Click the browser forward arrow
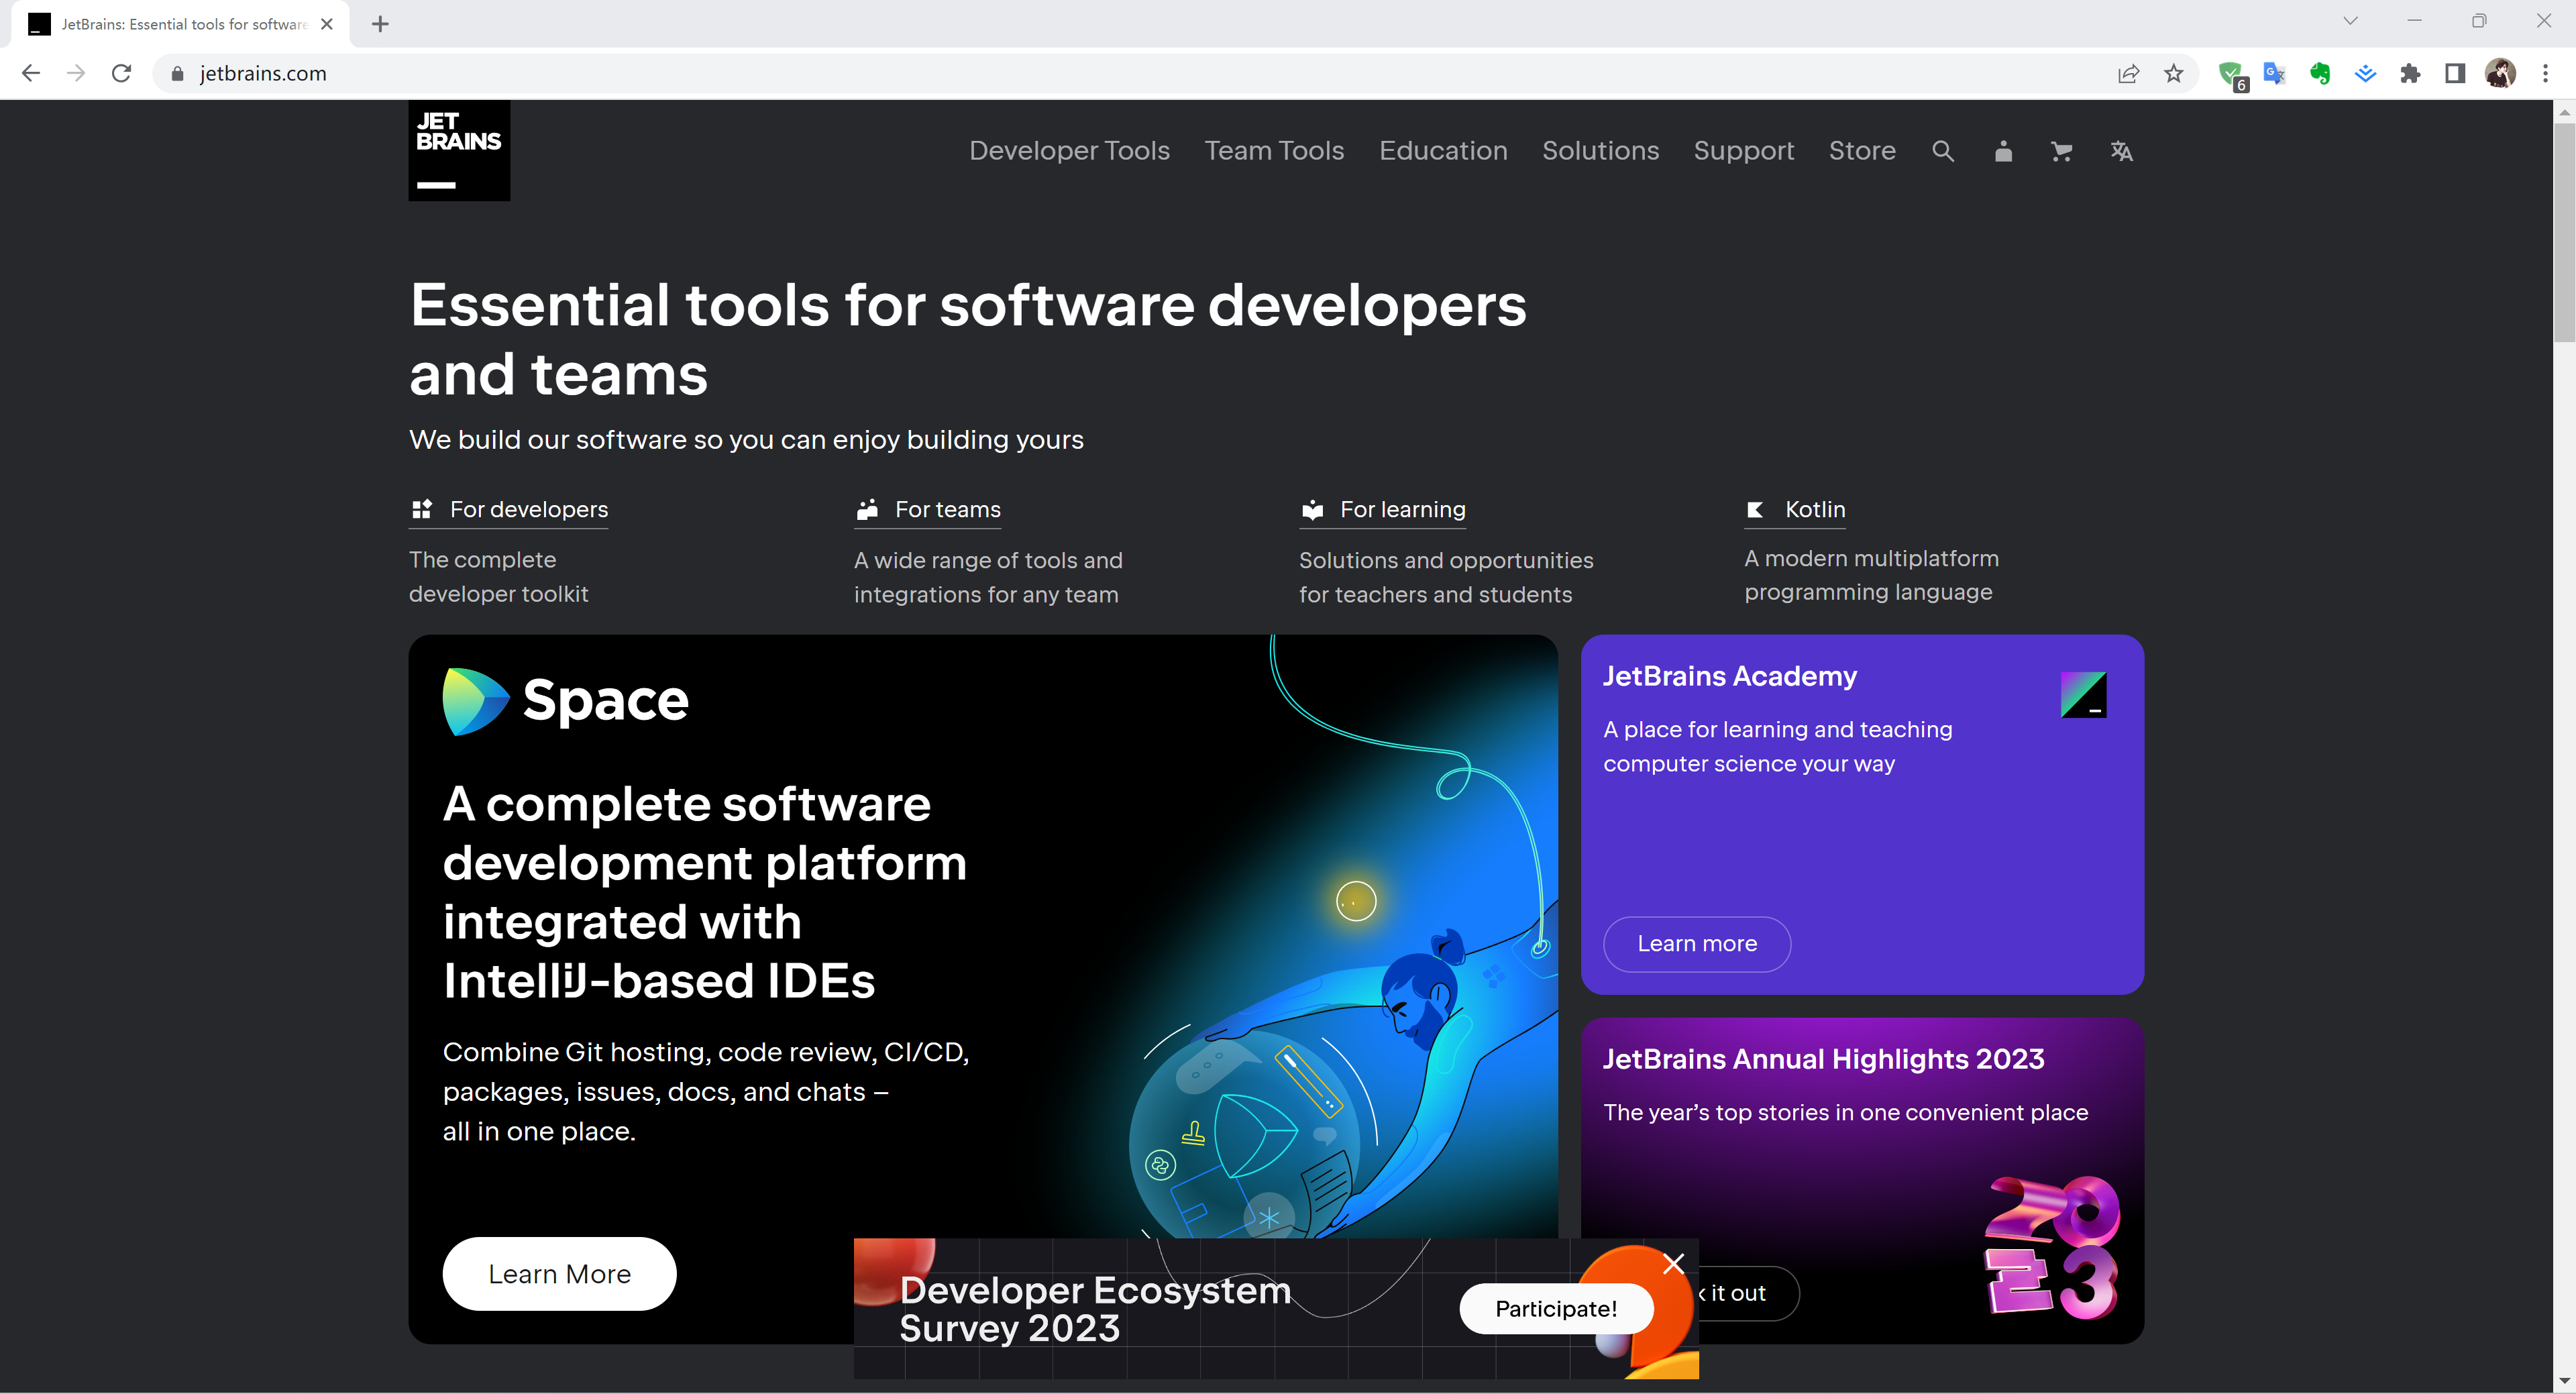The width and height of the screenshot is (2576, 1394). 76,73
